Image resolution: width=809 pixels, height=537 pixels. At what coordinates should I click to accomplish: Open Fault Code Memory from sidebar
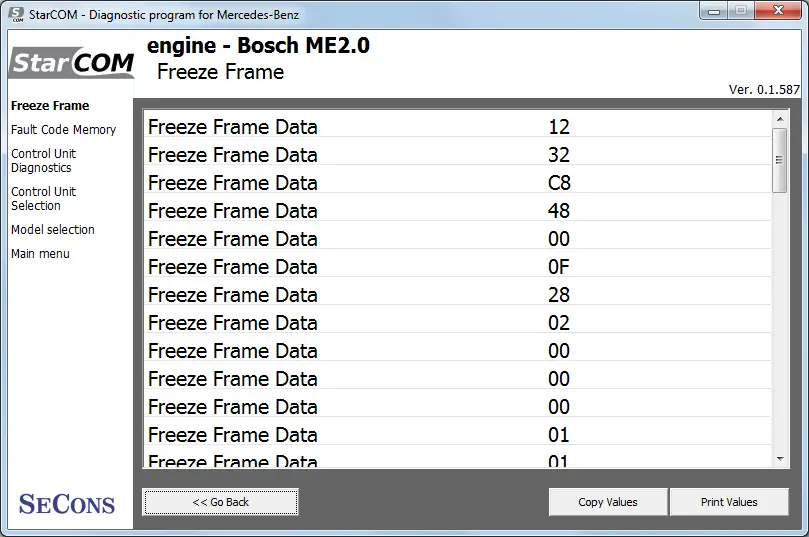tap(63, 129)
